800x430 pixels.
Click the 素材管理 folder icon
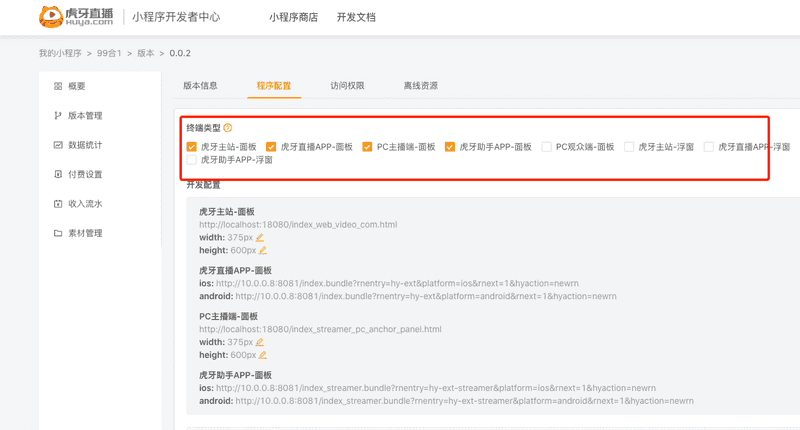coord(58,233)
